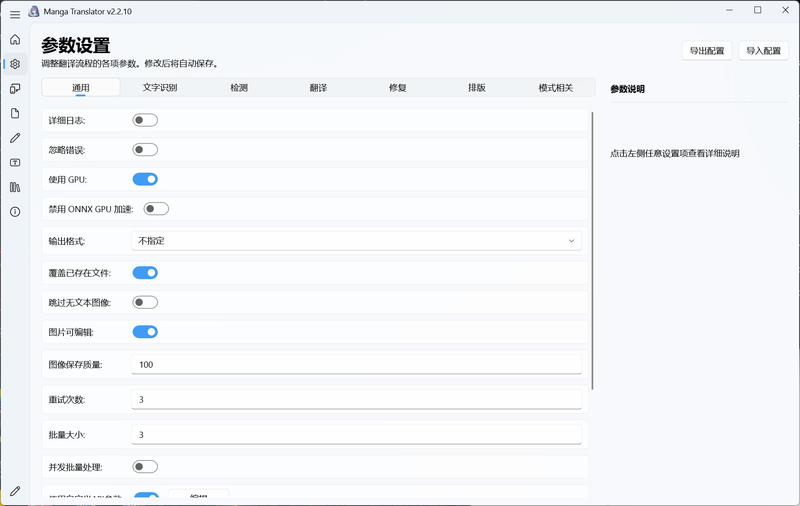
Task: Click the 图像保存质量 input field
Action: tap(356, 365)
